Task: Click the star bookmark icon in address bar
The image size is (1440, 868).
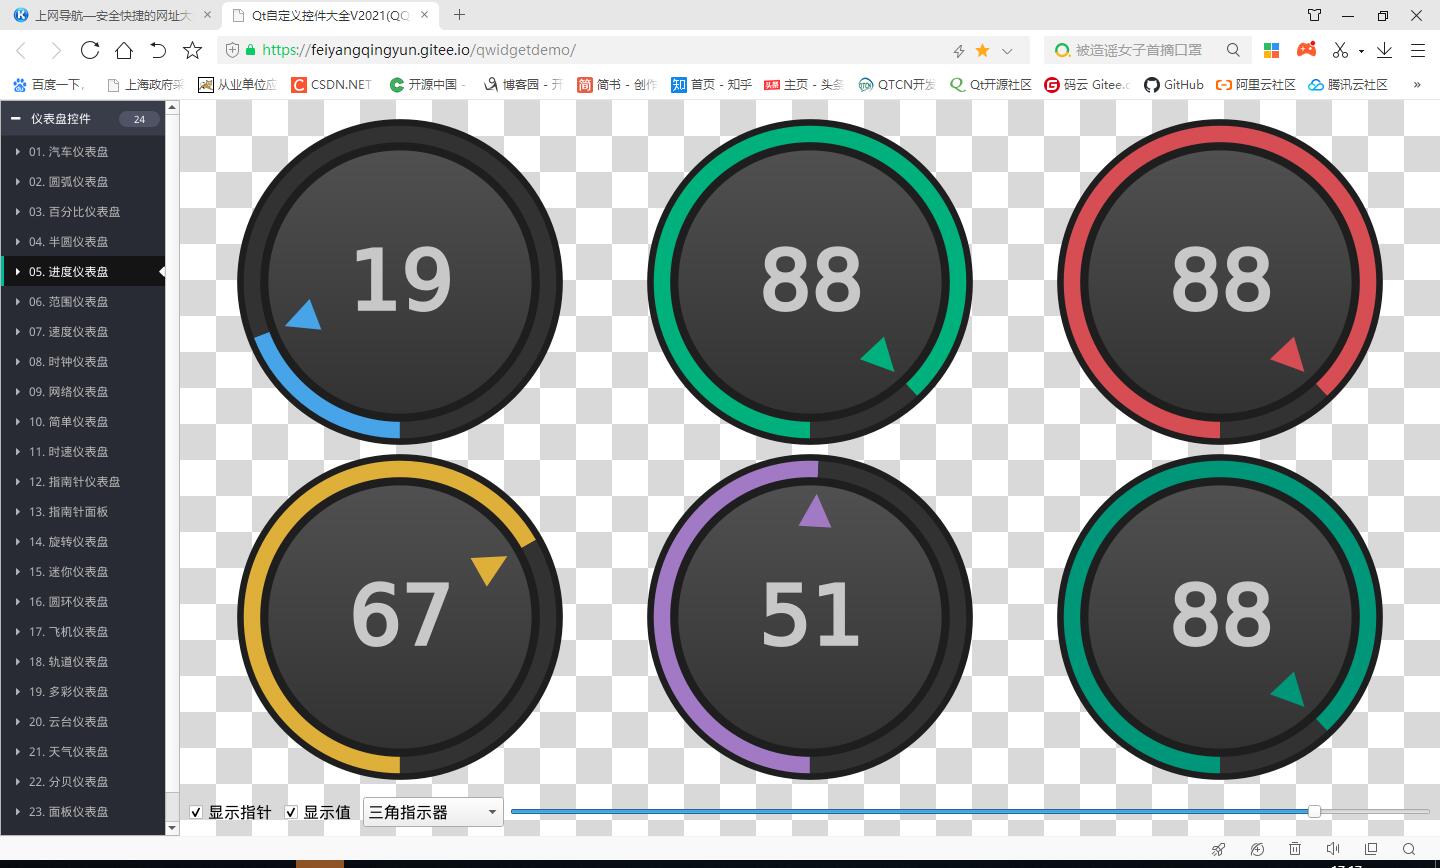Action: 982,50
